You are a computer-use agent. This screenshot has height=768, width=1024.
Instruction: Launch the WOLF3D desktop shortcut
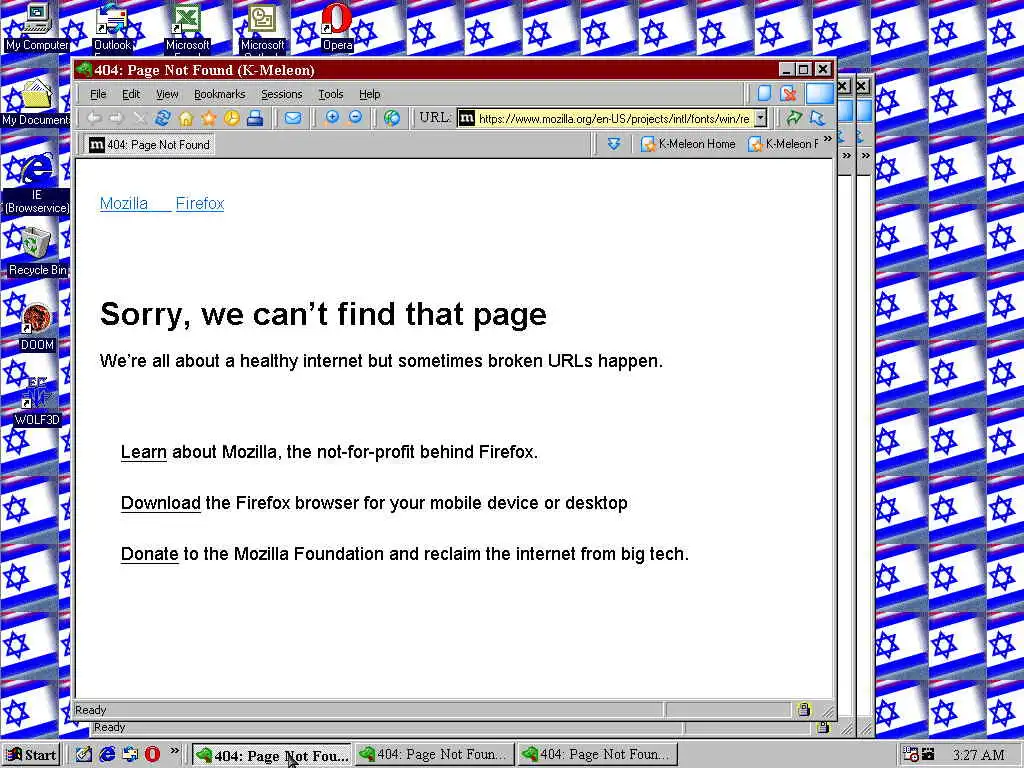click(37, 403)
